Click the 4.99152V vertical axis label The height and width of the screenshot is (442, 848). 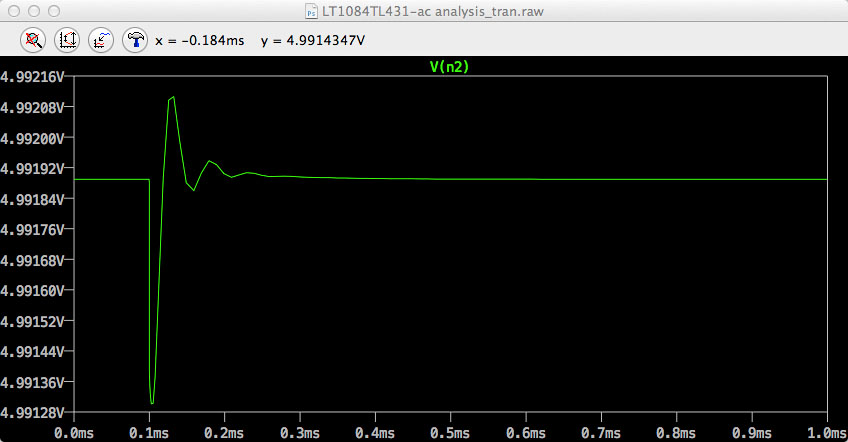[x=32, y=322]
